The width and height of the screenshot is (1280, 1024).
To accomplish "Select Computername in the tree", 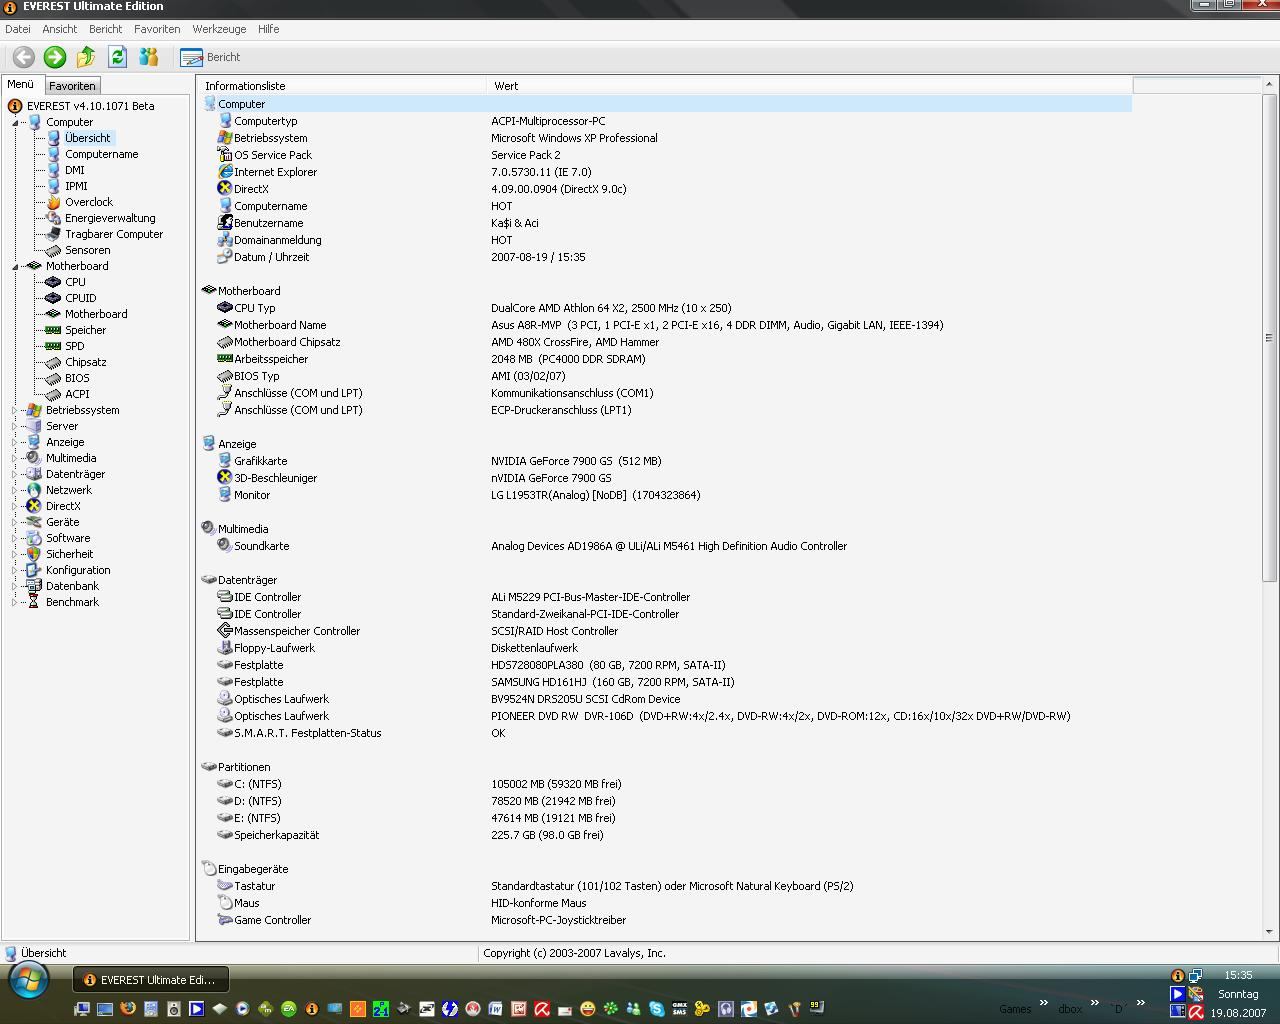I will point(101,154).
